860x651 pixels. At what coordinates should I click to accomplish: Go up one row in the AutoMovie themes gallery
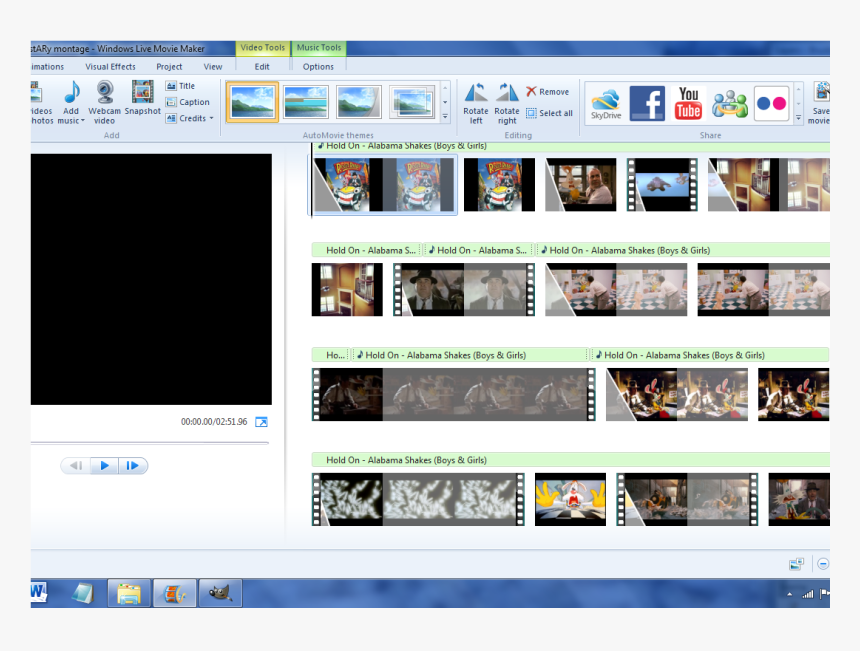pos(445,87)
